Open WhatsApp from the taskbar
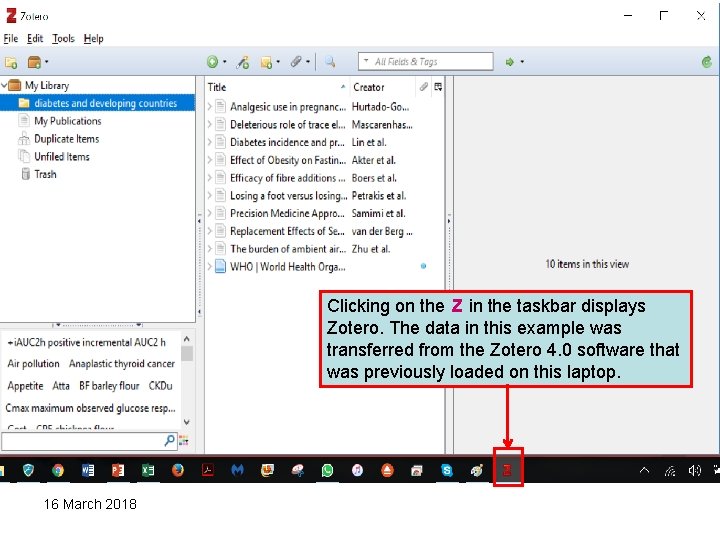Image resolution: width=720 pixels, height=540 pixels. click(x=327, y=470)
